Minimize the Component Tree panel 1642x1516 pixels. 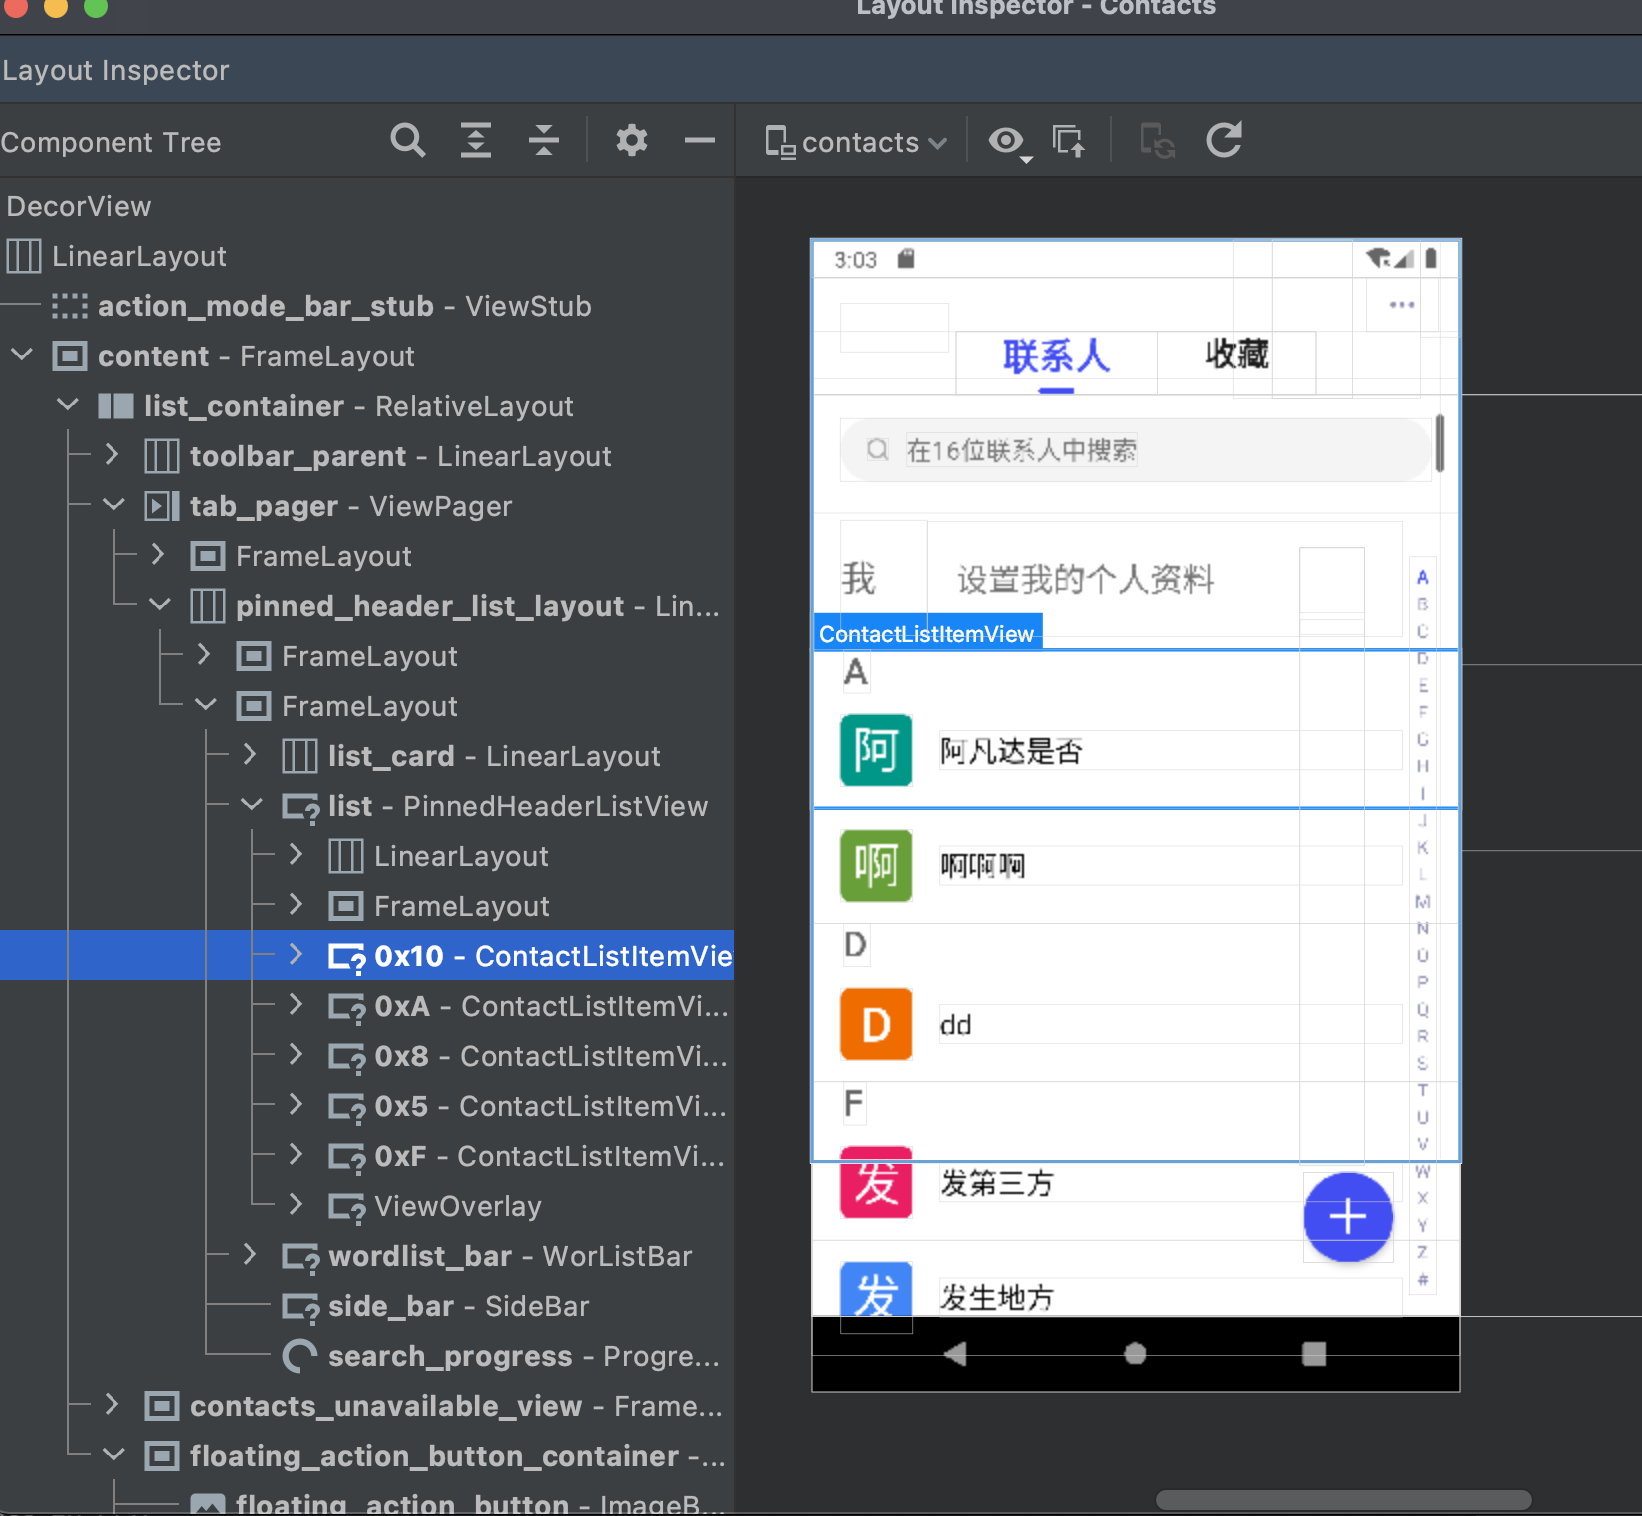700,141
